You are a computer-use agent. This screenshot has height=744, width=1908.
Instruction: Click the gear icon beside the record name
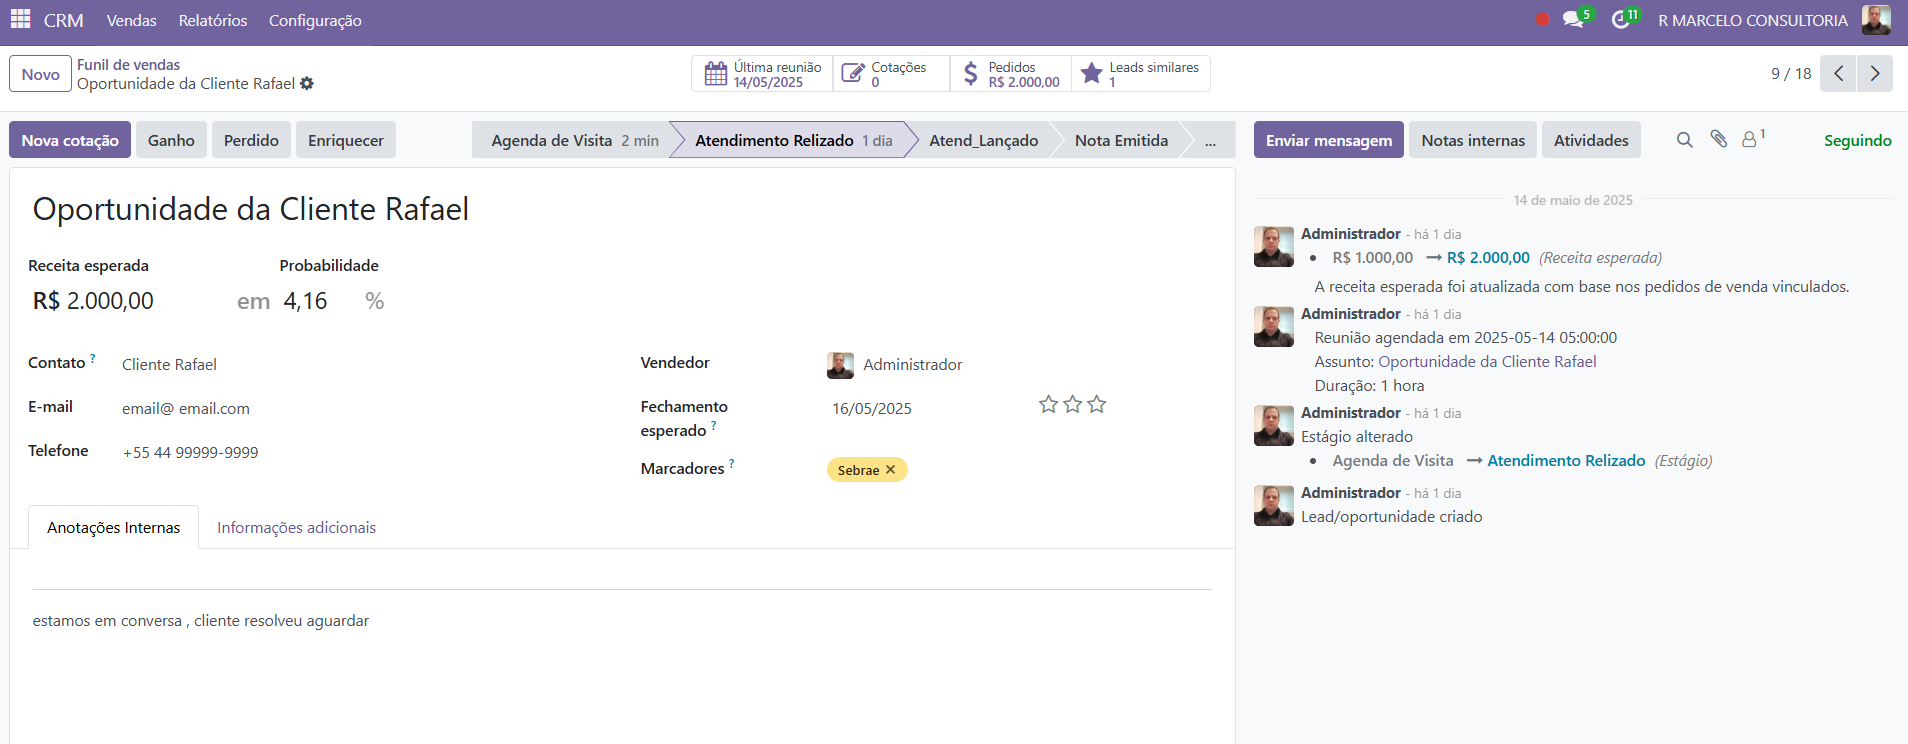(307, 84)
